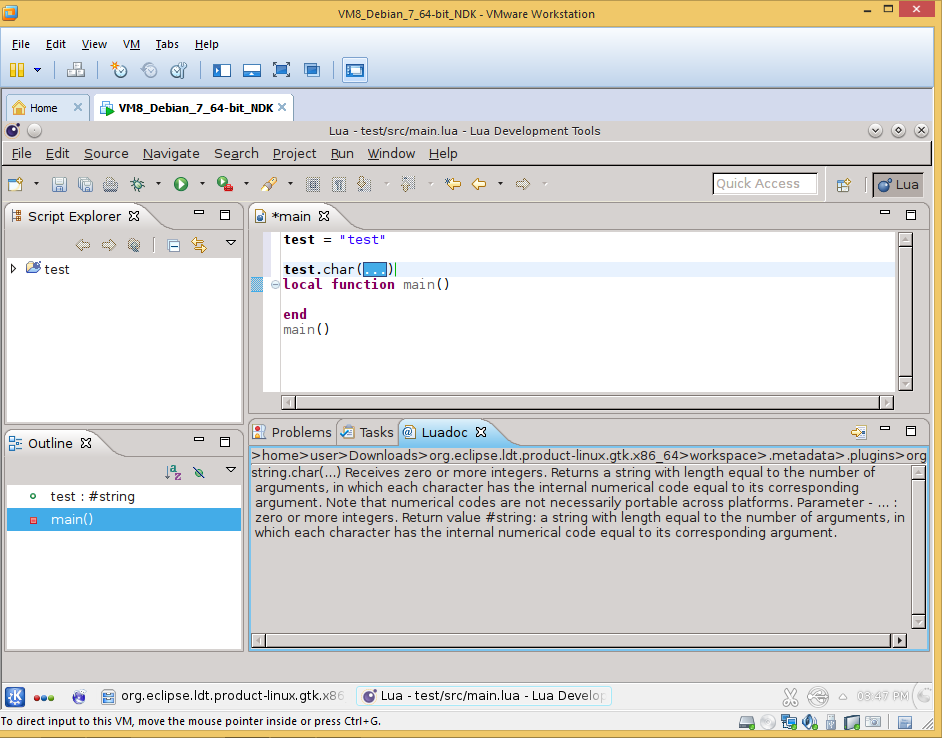
Task: Click the Eclipse New file toolbar icon
Action: pos(16,184)
